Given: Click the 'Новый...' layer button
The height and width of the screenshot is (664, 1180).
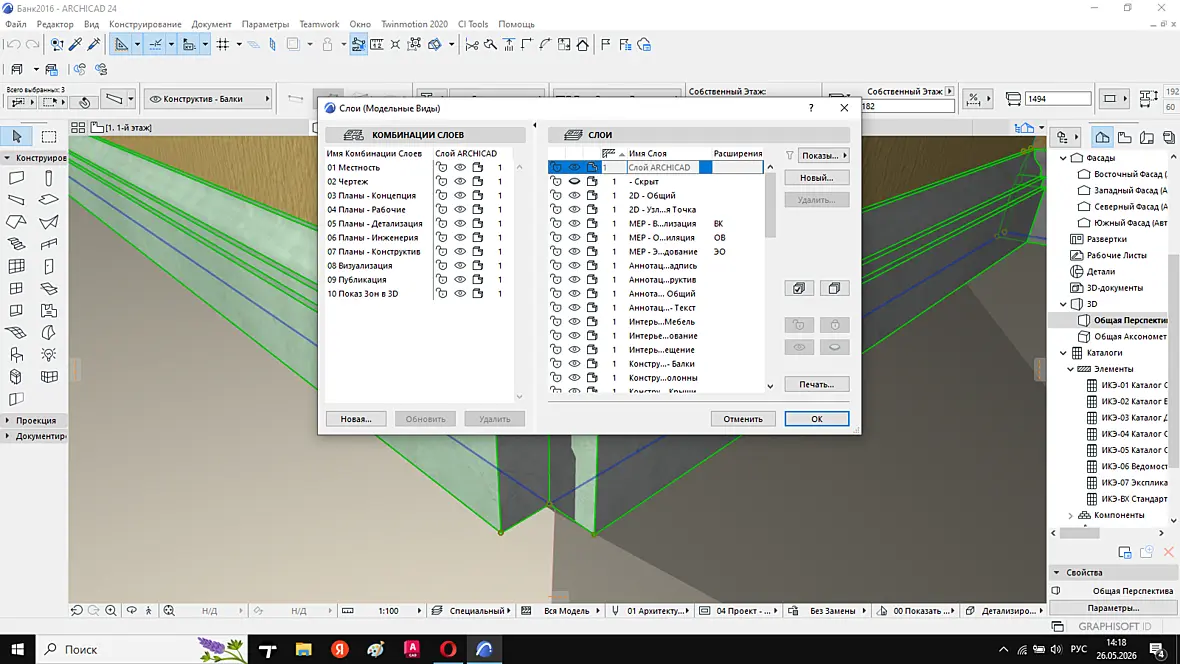Looking at the screenshot, I should [x=817, y=178].
